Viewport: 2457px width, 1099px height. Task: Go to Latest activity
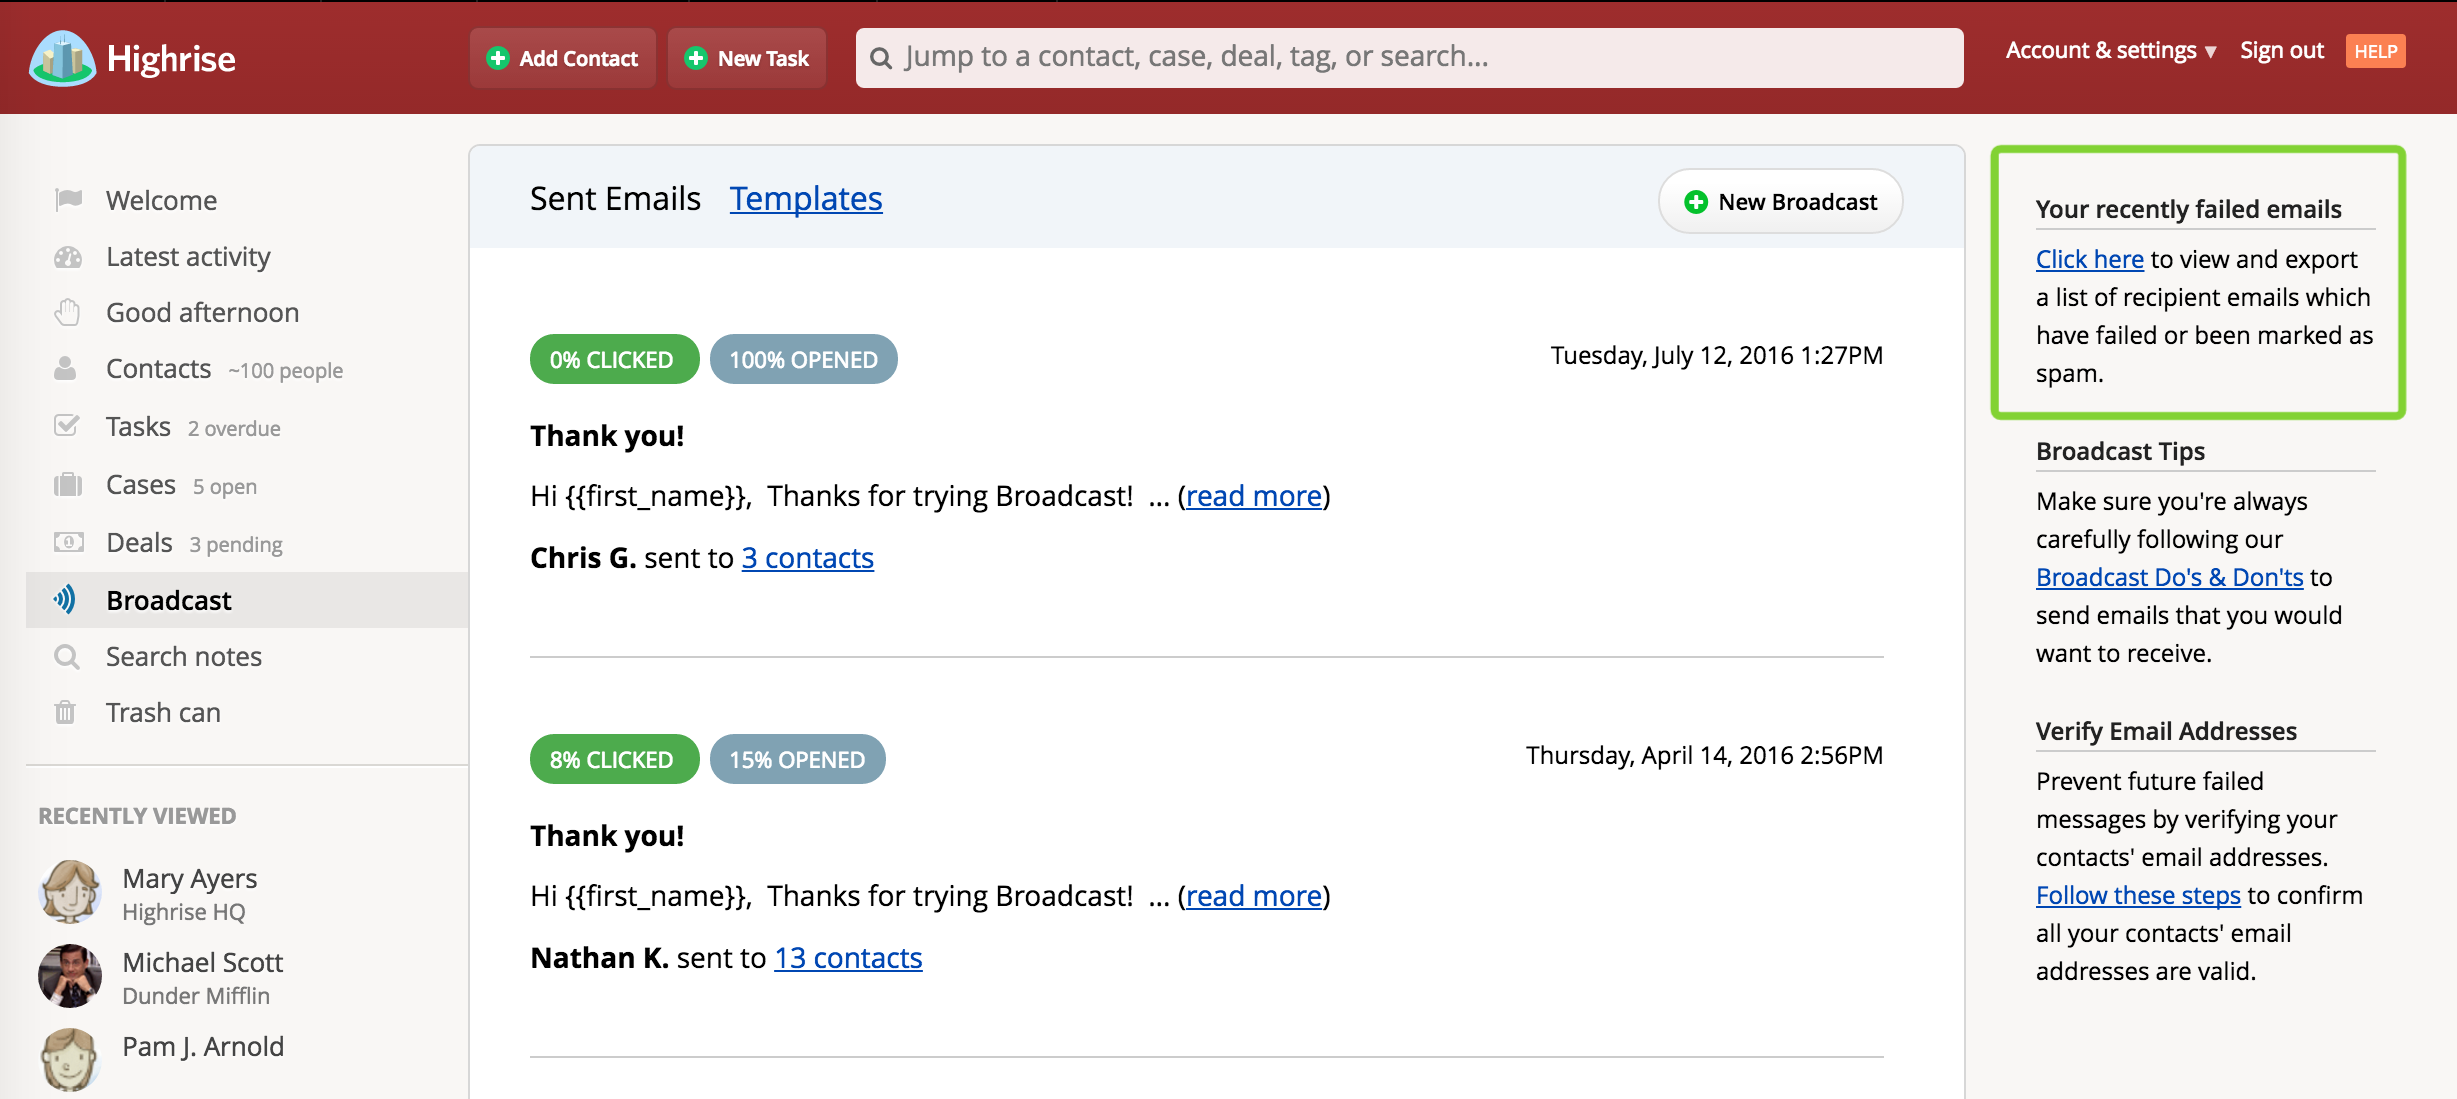188,257
